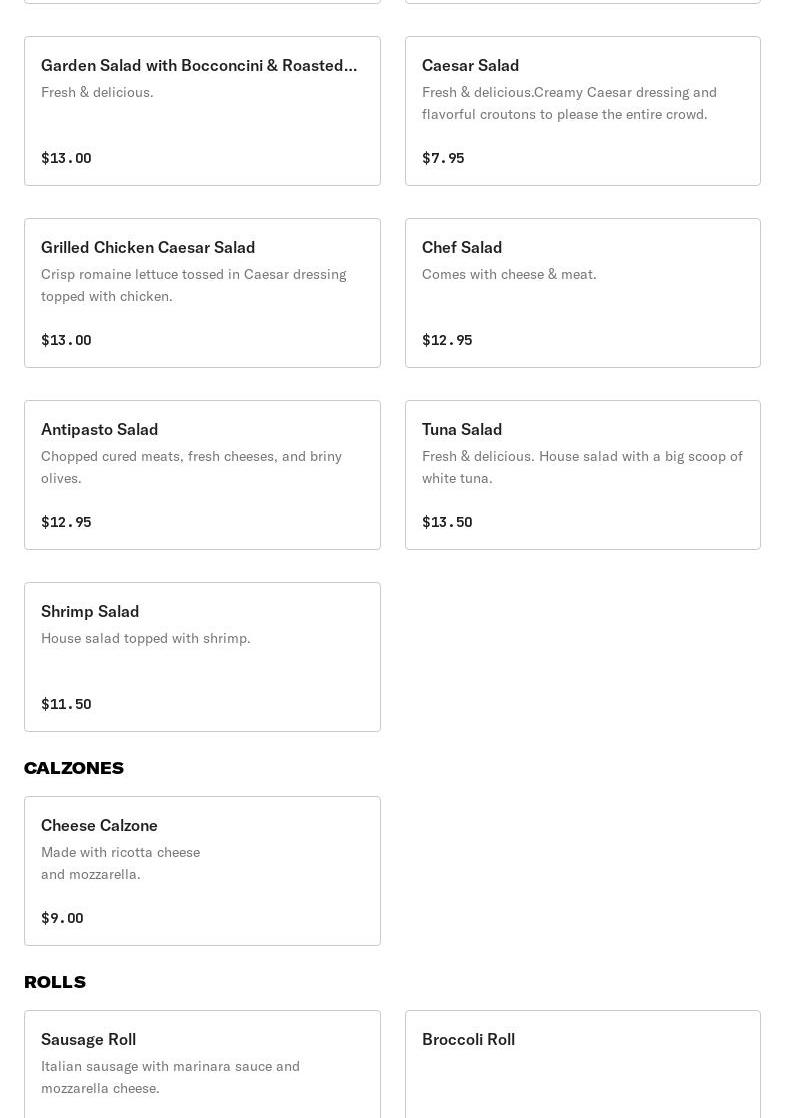785x1118 pixels.
Task: Pick the Tuna Salad menu card
Action: point(582,474)
